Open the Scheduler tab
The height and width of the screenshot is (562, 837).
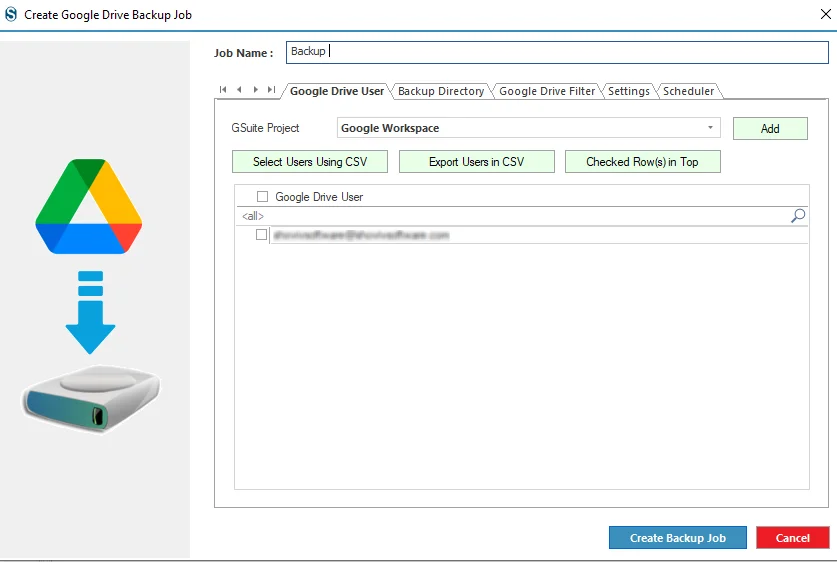point(689,91)
